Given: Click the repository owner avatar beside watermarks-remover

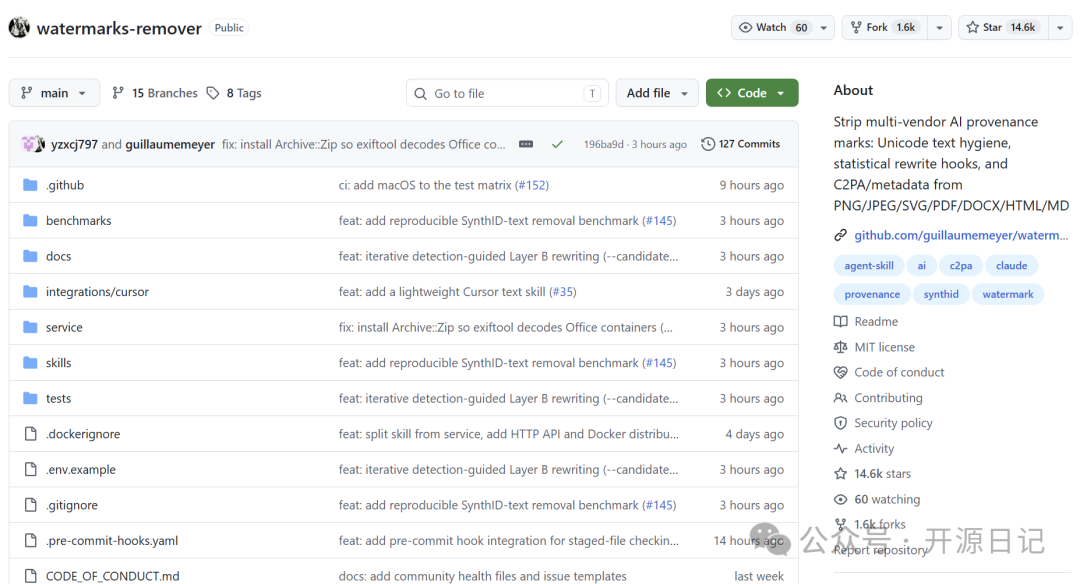Looking at the screenshot, I should click(19, 28).
